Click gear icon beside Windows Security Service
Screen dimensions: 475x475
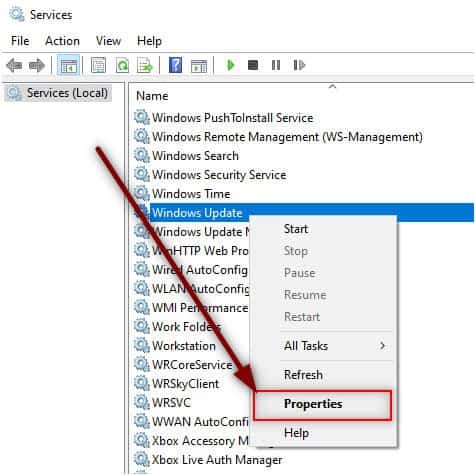click(142, 174)
